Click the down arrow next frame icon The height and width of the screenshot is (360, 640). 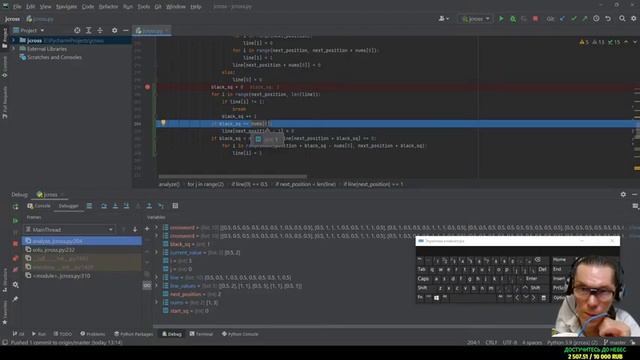coord(135,230)
